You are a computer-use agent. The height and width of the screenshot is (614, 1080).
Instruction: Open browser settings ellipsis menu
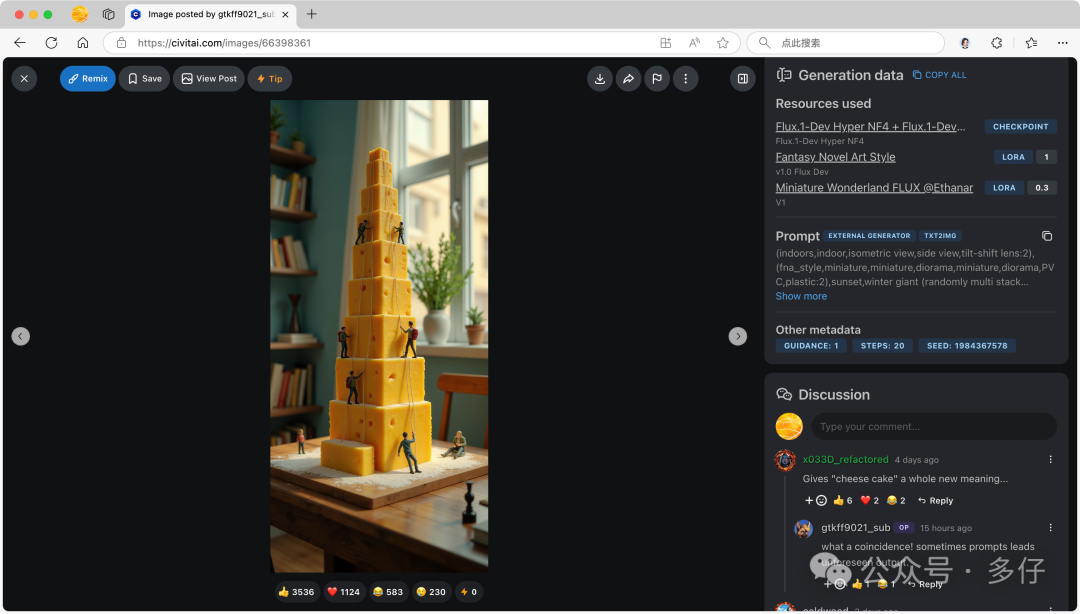(x=1063, y=43)
